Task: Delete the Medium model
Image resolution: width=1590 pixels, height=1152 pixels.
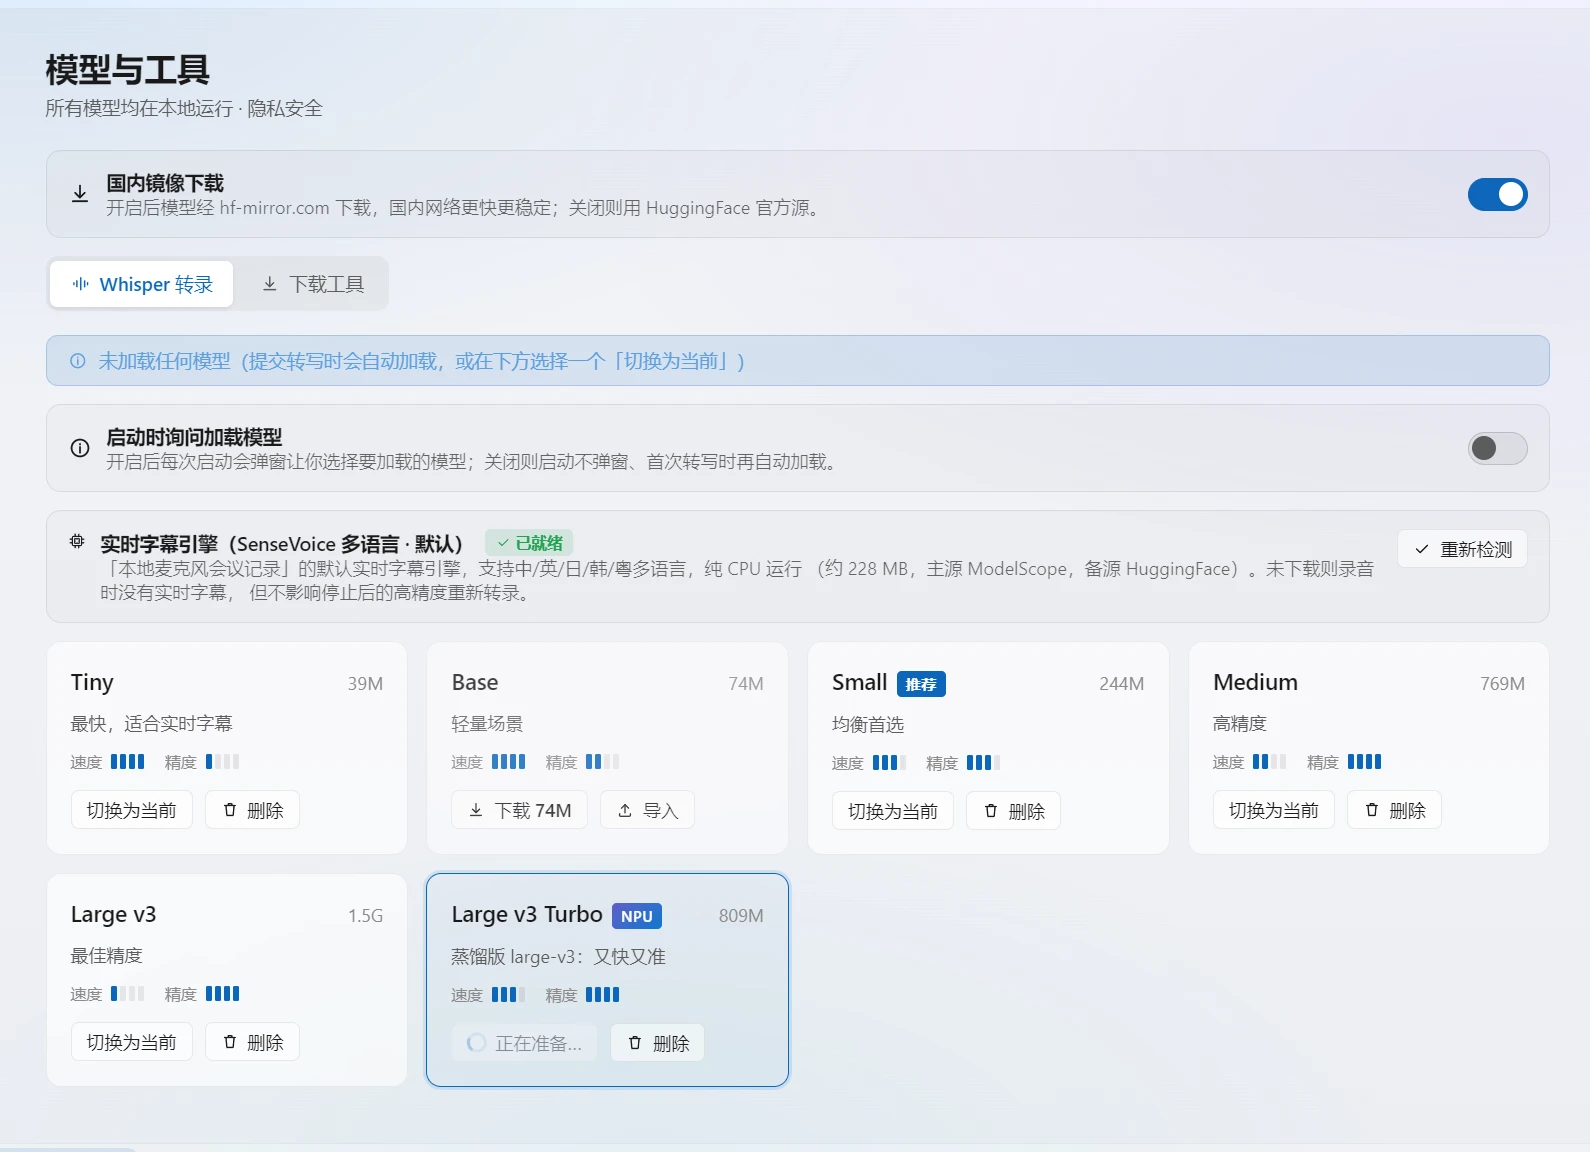Action: 1394,810
